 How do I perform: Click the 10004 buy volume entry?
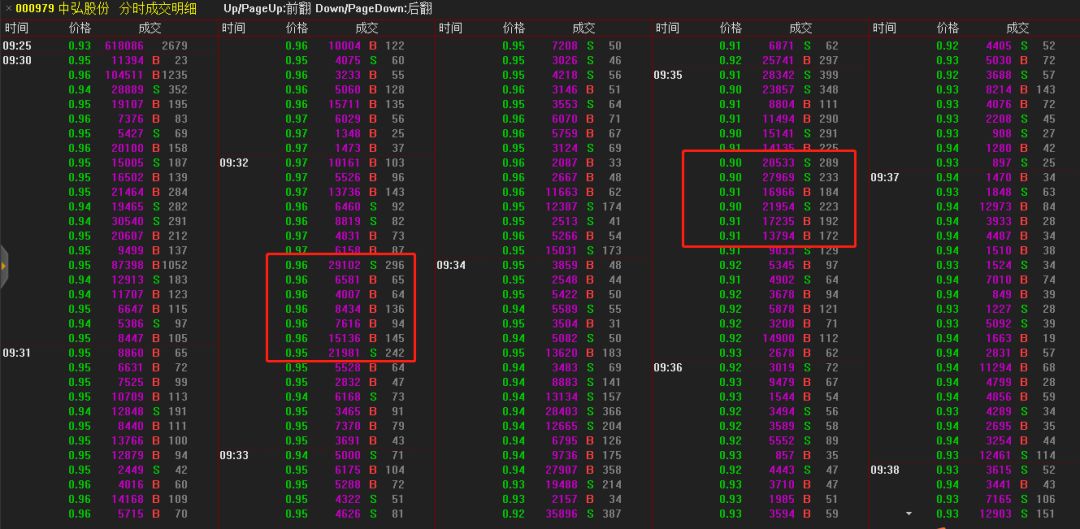click(x=344, y=46)
